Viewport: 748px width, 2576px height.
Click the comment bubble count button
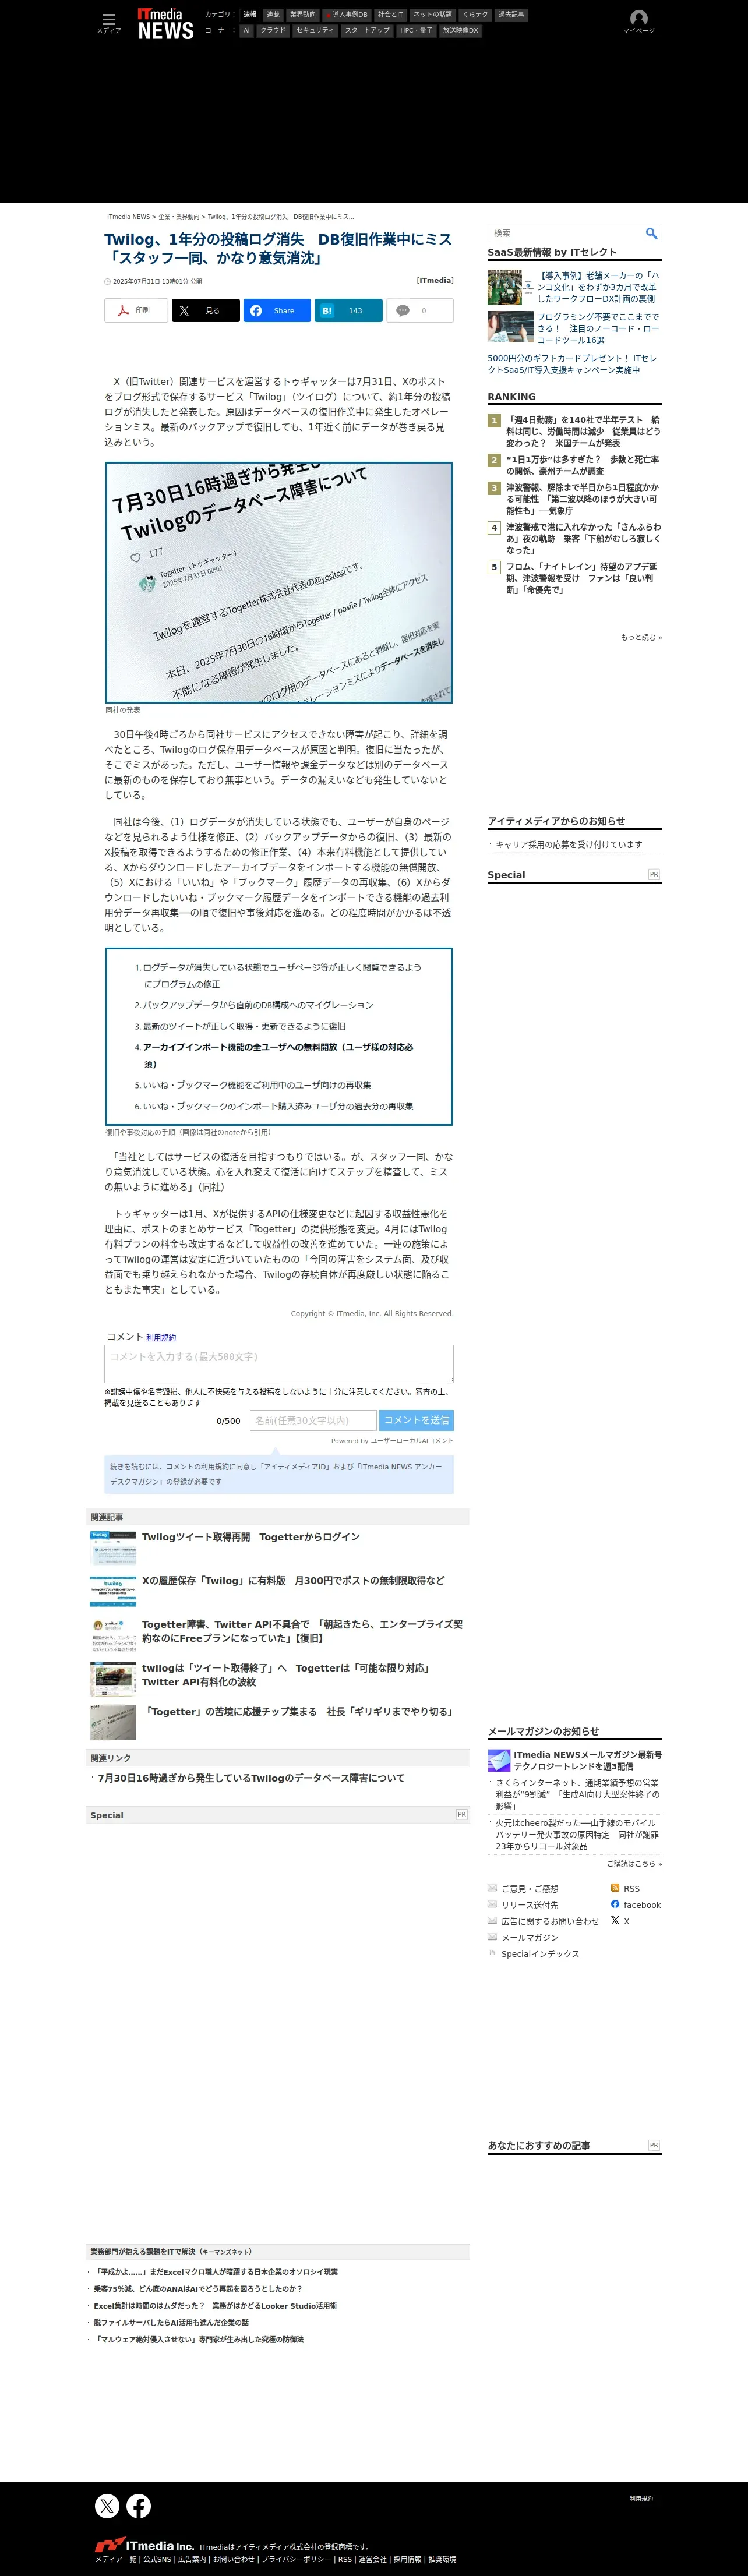[x=420, y=310]
